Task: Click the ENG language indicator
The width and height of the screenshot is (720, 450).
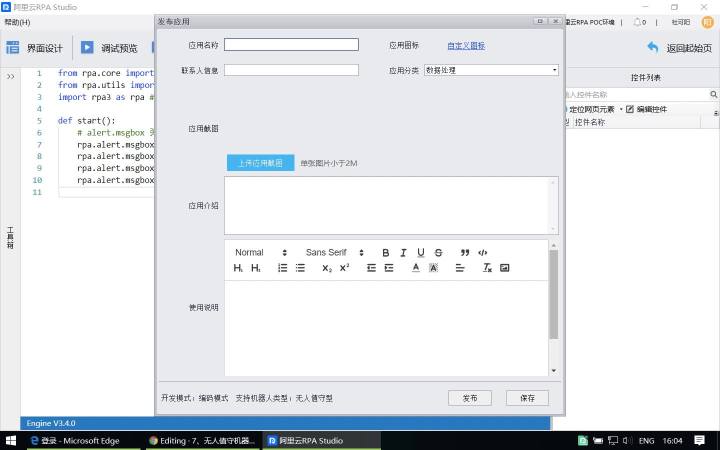Action: point(646,441)
